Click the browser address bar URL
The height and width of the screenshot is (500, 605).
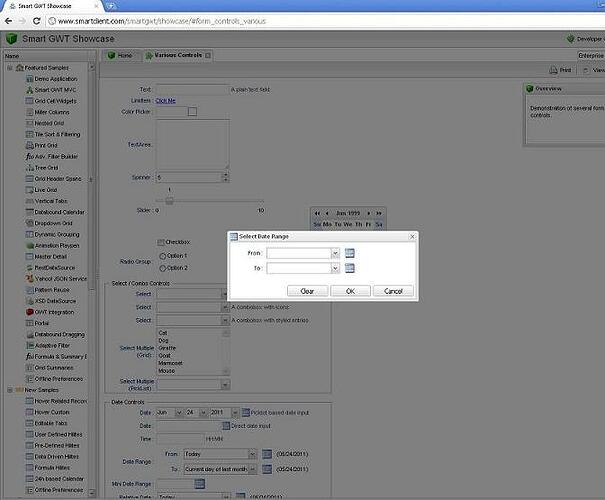tap(162, 21)
